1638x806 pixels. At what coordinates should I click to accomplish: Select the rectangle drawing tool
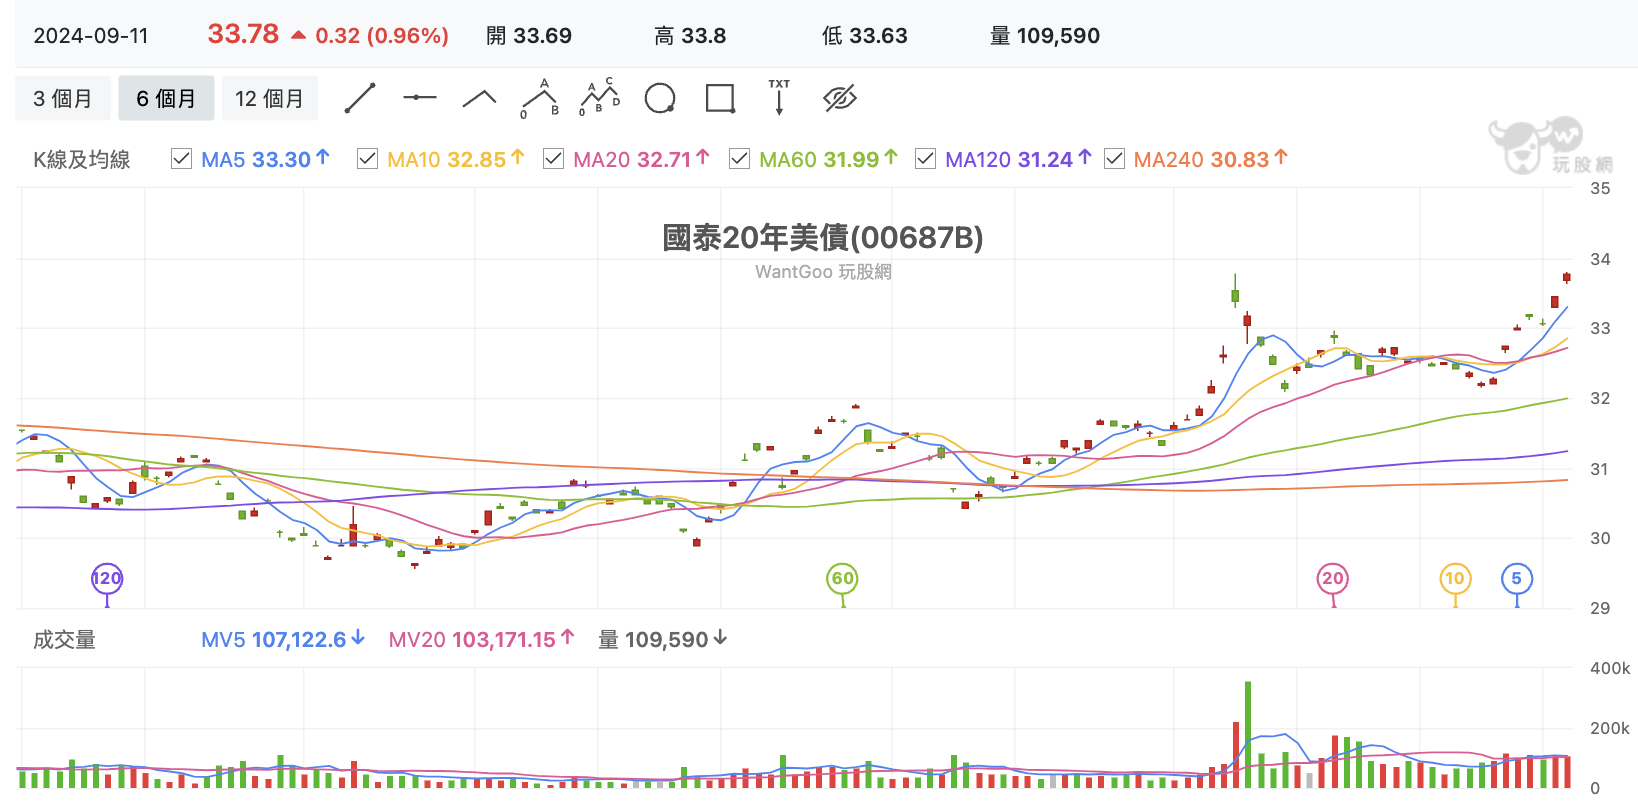point(720,98)
